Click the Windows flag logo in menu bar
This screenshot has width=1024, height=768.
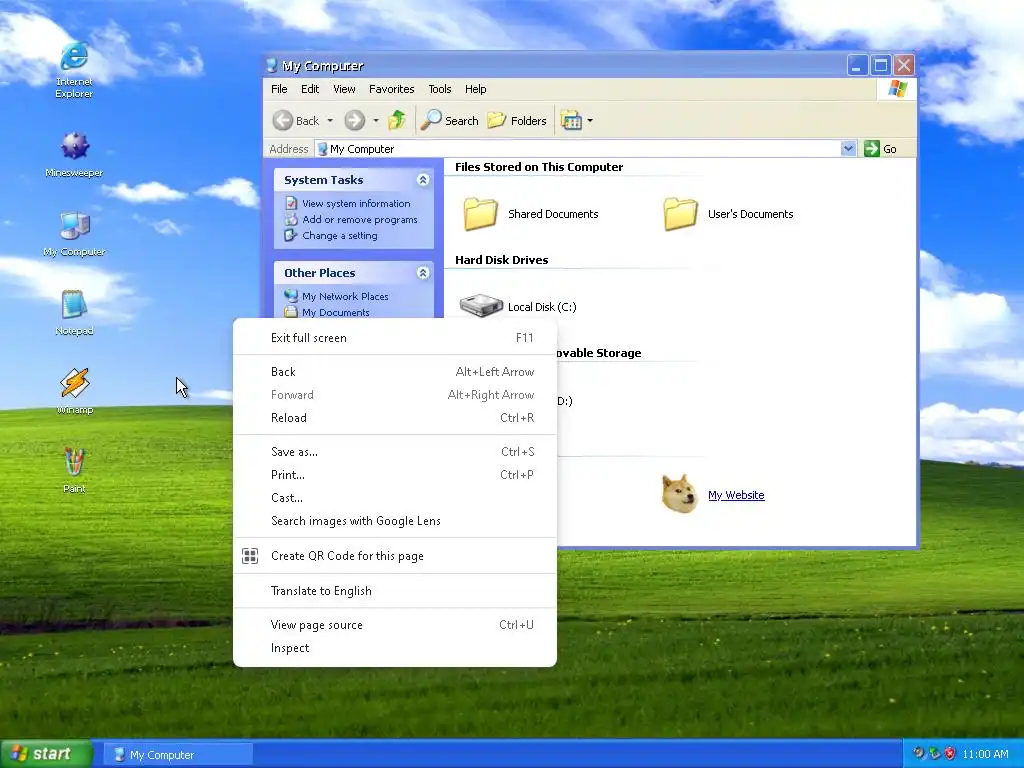tap(897, 89)
